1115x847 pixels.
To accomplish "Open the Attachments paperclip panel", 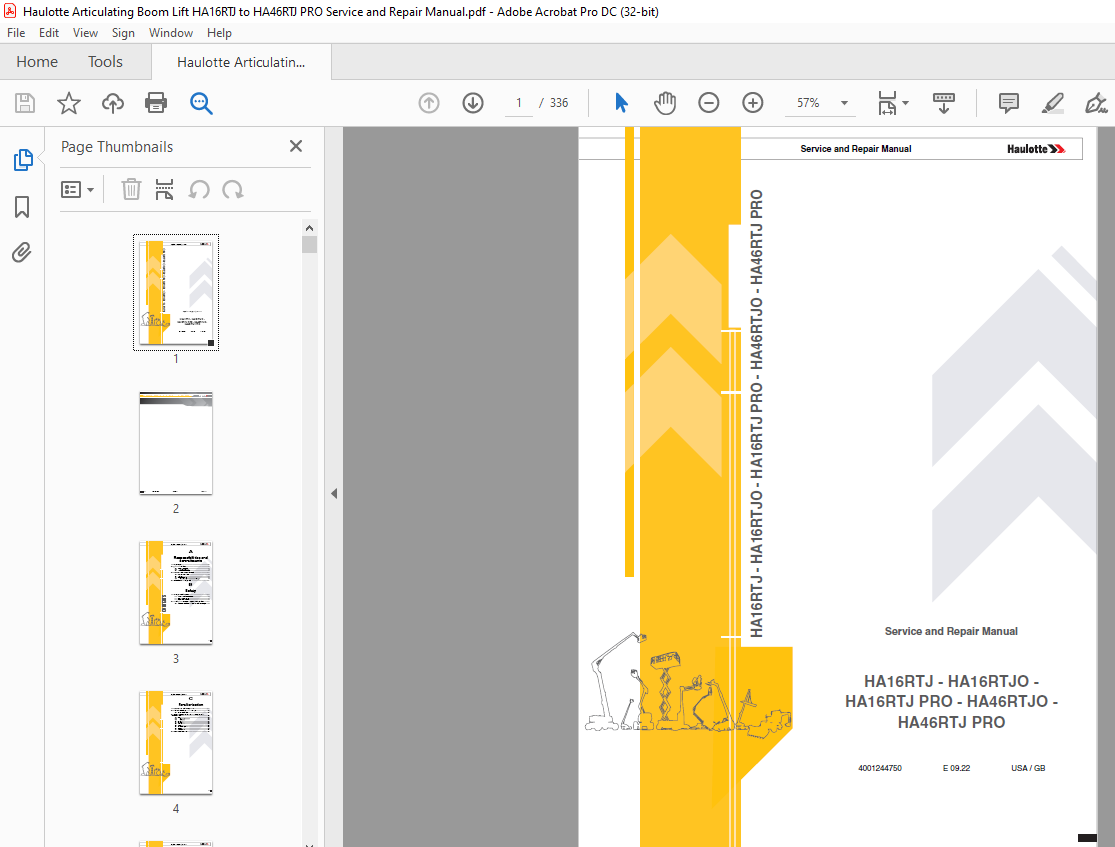I will point(22,252).
